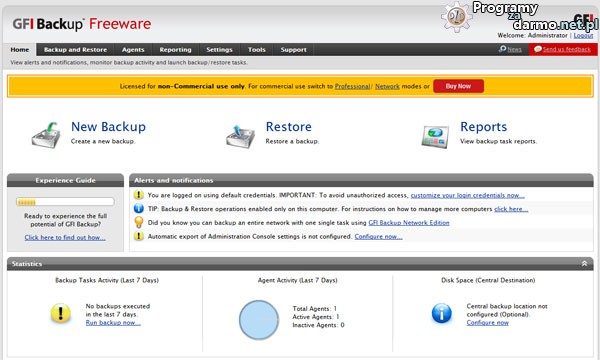Viewport: 600px width, 360px height.
Task: Click the blue info icon beside TIP alert
Action: click(139, 209)
